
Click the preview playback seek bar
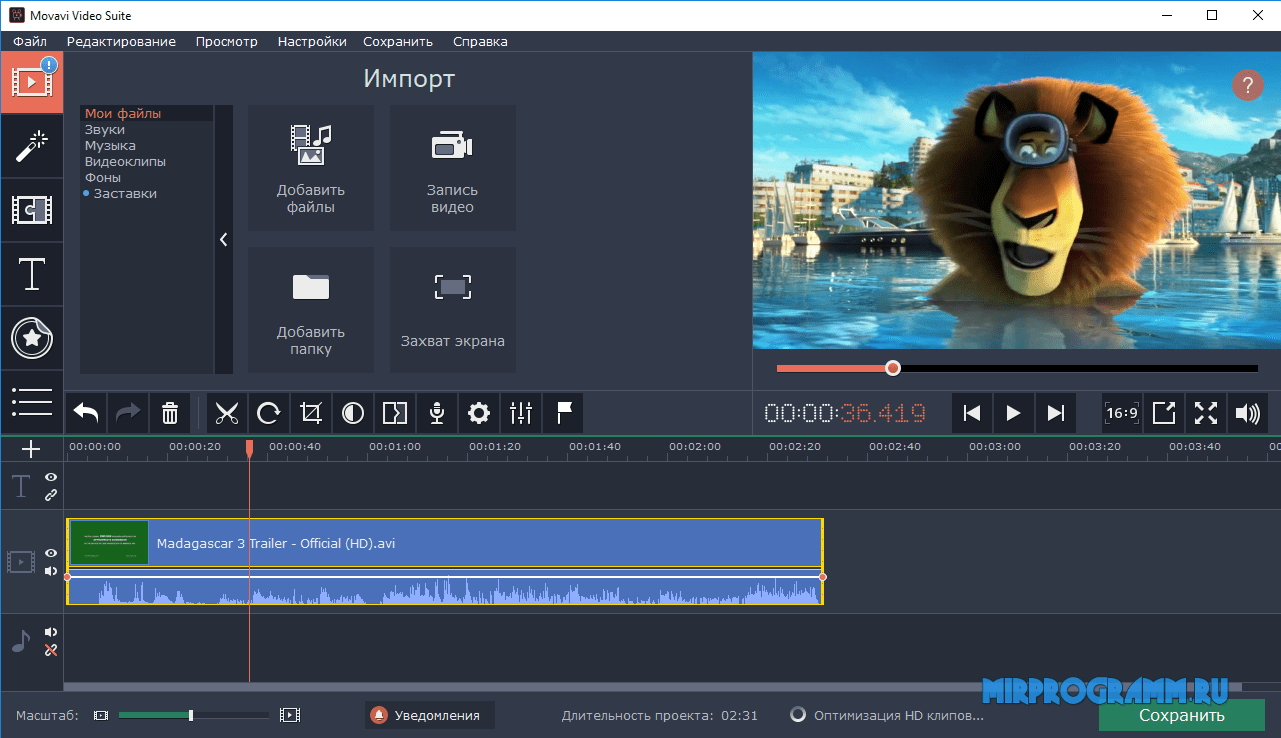[1017, 368]
